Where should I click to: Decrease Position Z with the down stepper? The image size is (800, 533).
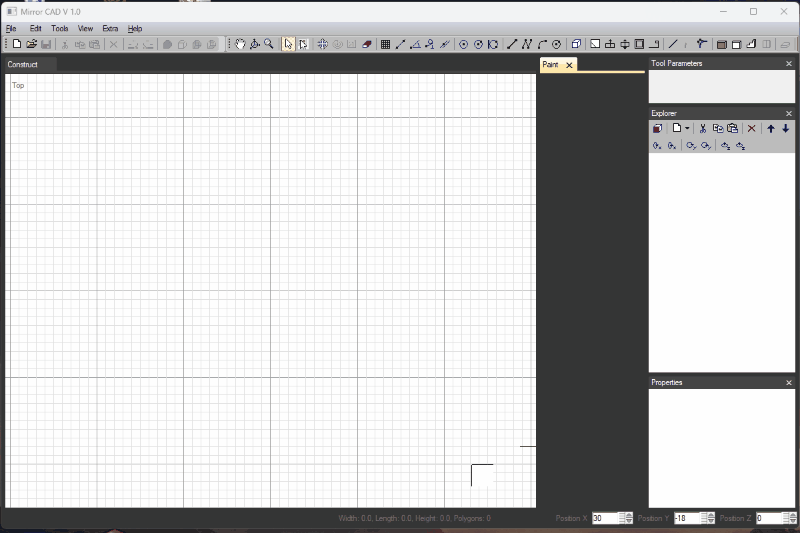click(790, 522)
